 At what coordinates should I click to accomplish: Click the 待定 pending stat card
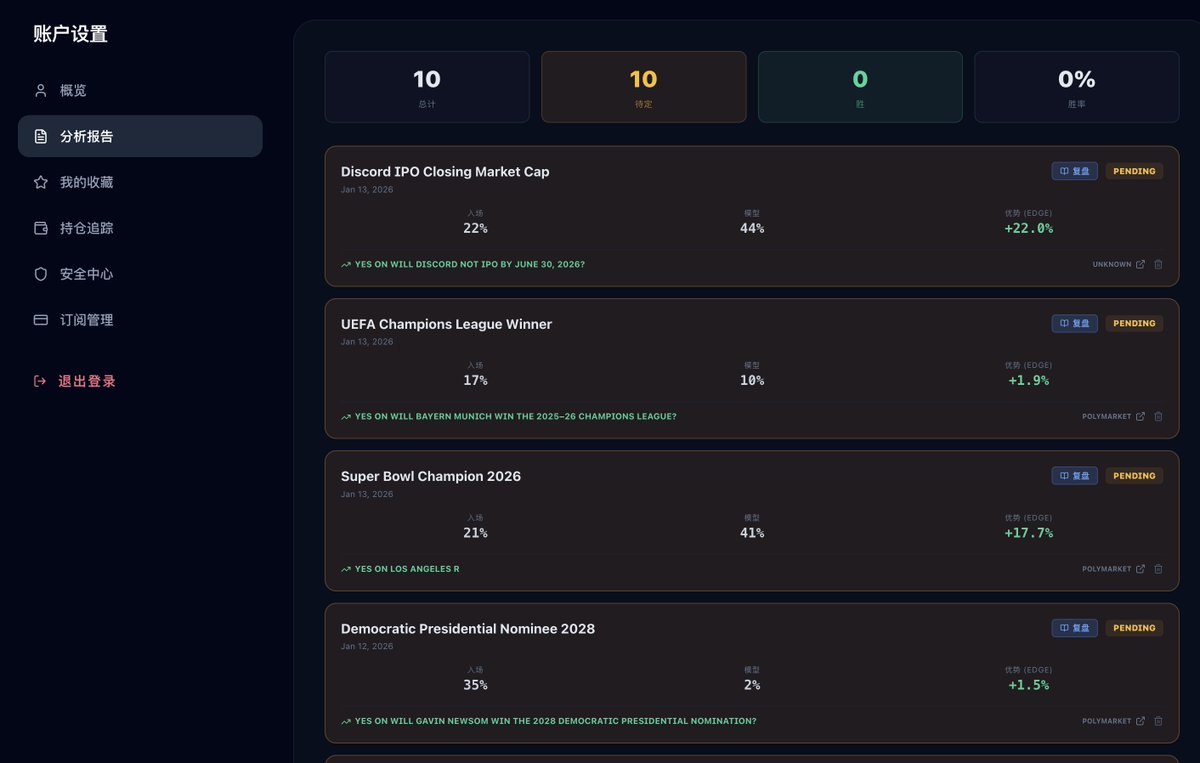click(644, 87)
